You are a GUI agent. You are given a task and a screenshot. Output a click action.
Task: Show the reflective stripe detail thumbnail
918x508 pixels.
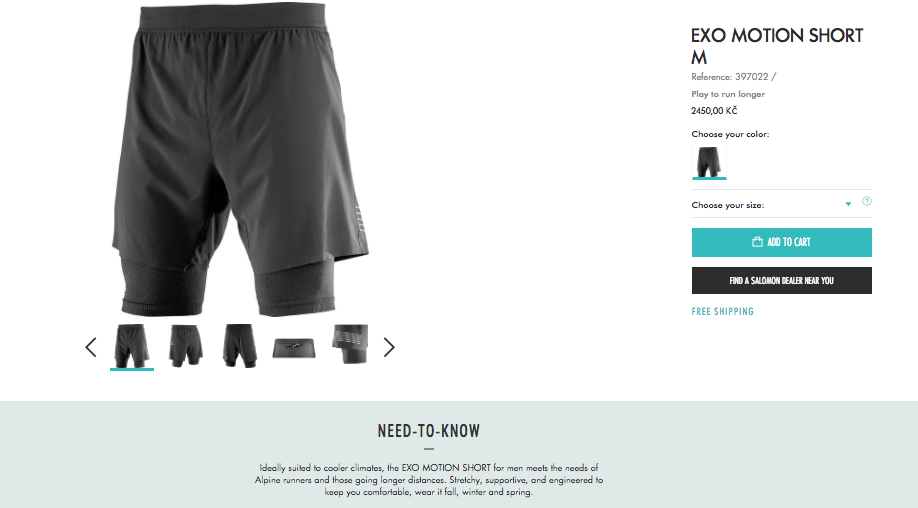350,345
